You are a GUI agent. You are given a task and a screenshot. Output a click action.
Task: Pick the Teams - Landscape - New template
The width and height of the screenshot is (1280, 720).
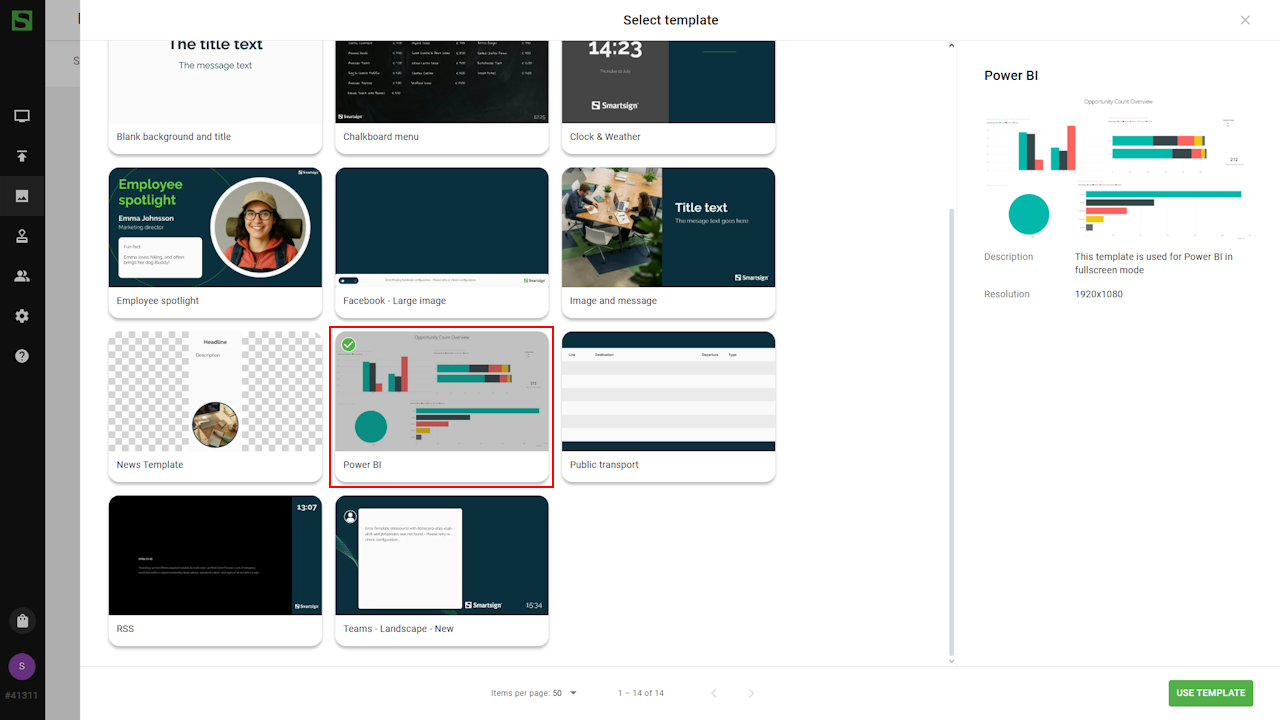441,570
